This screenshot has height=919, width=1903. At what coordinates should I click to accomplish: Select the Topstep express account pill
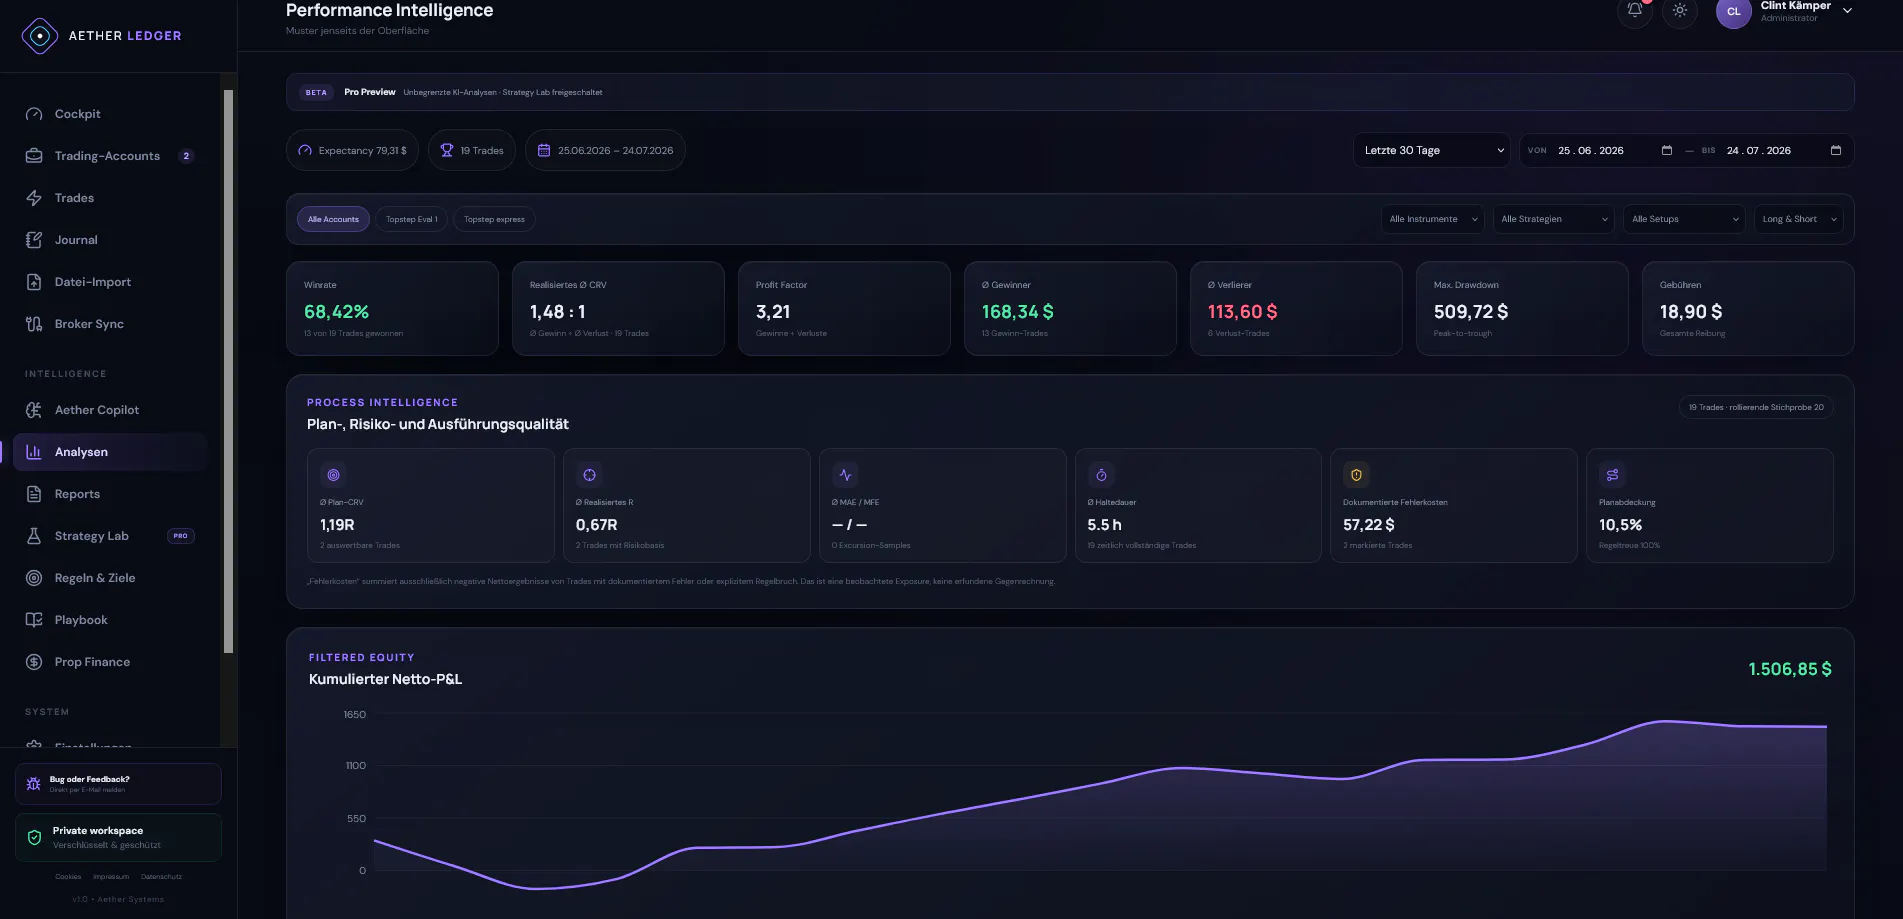pyautogui.click(x=494, y=220)
